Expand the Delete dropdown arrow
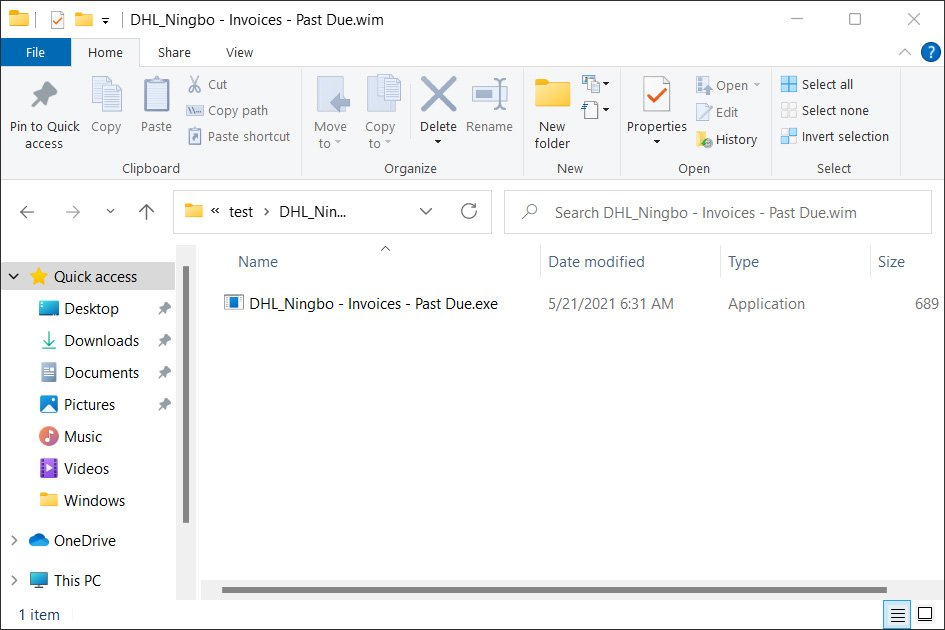945x630 pixels. 438,142
